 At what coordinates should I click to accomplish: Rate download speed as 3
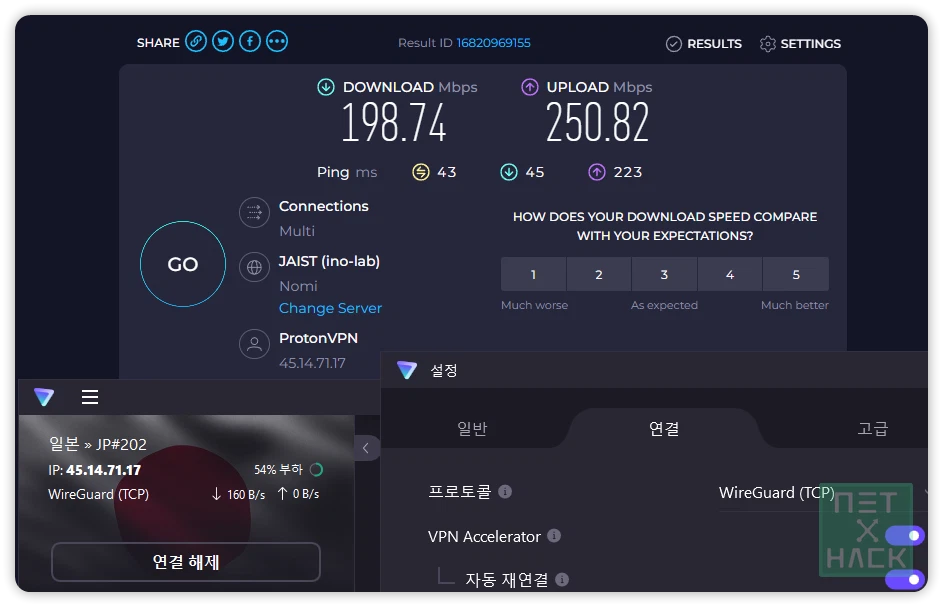tap(664, 274)
